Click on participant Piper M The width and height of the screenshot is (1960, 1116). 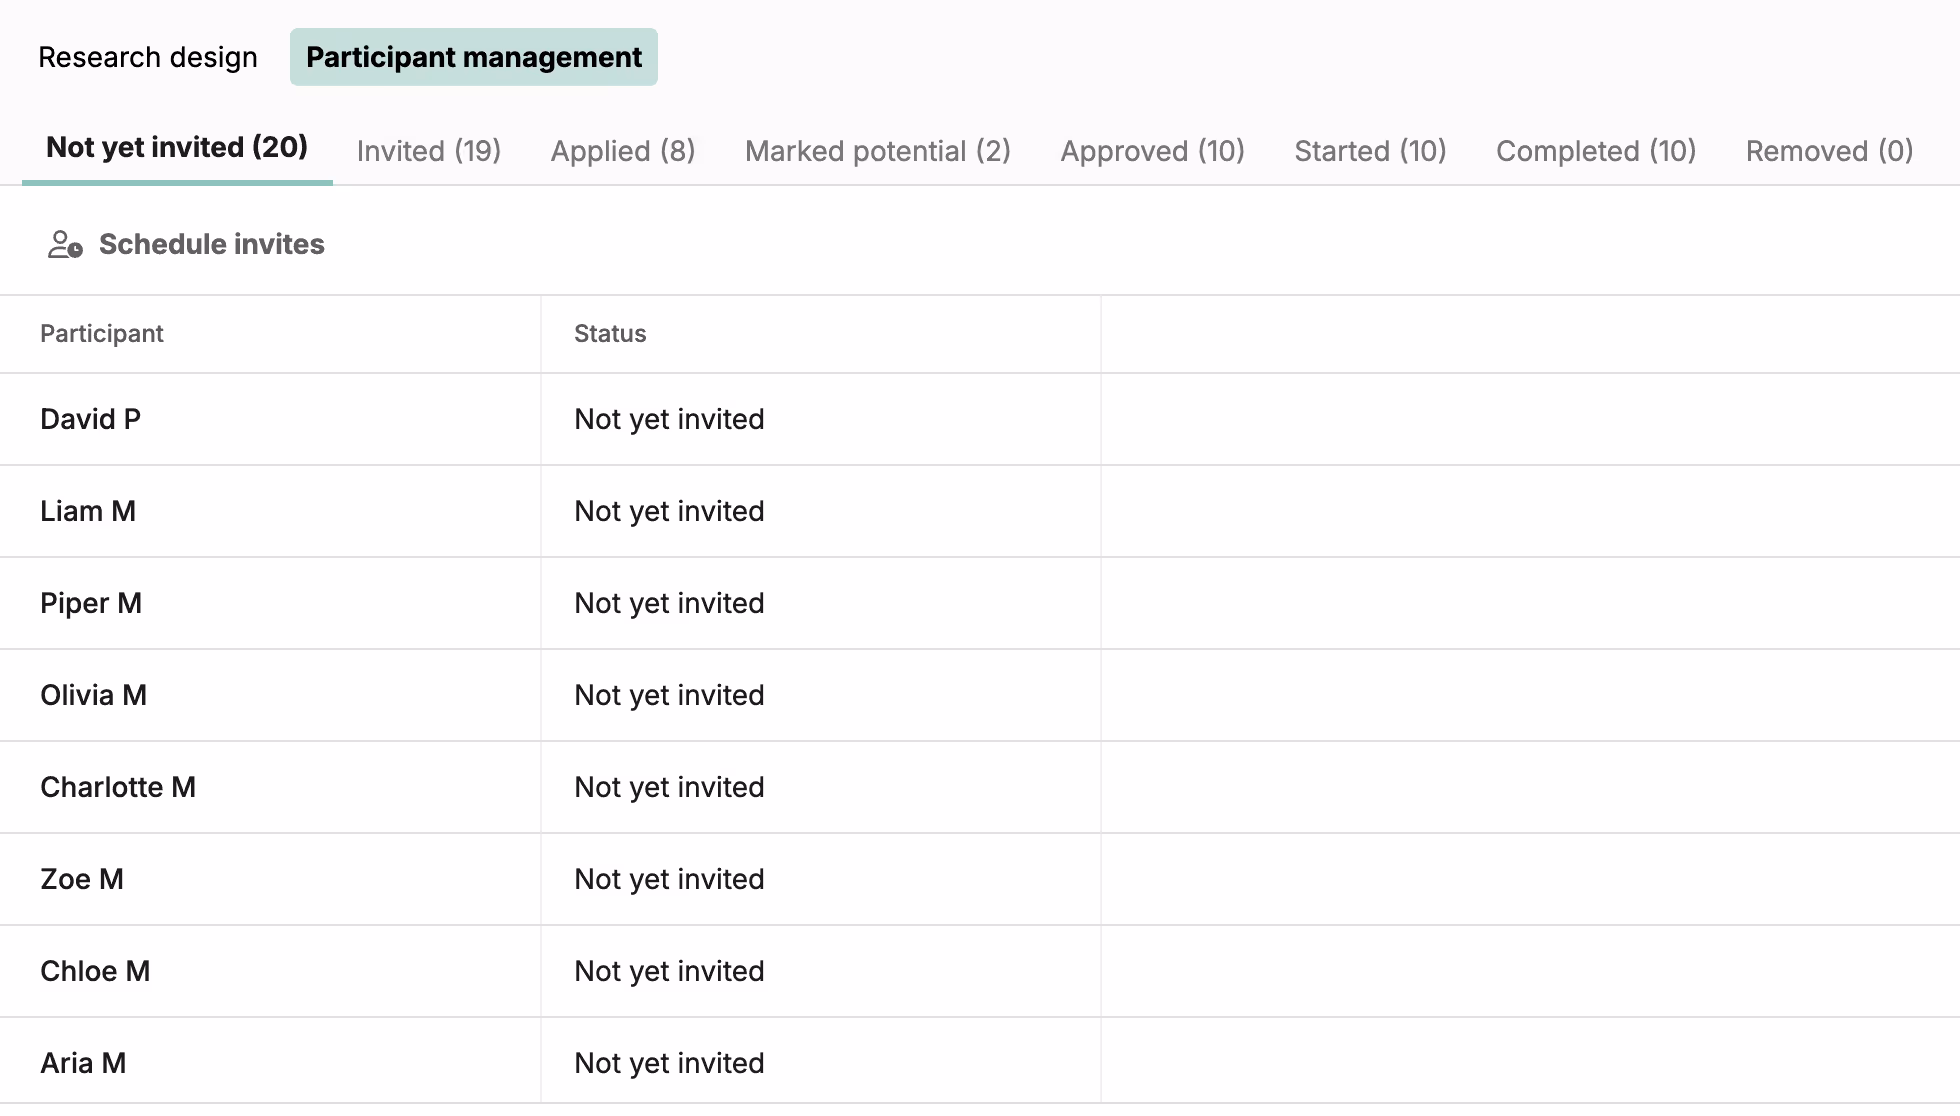point(91,603)
